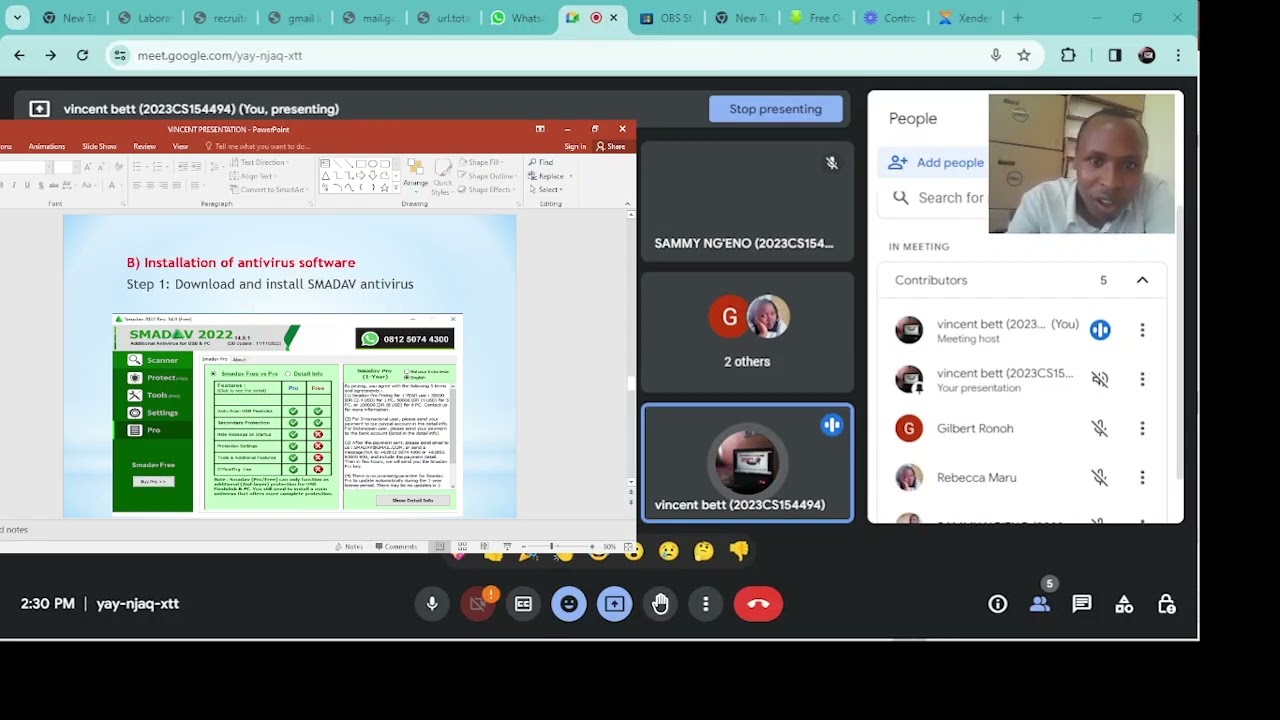Viewport: 1280px width, 720px height.
Task: Click Find in the PowerPoint Editing group
Action: 541,162
